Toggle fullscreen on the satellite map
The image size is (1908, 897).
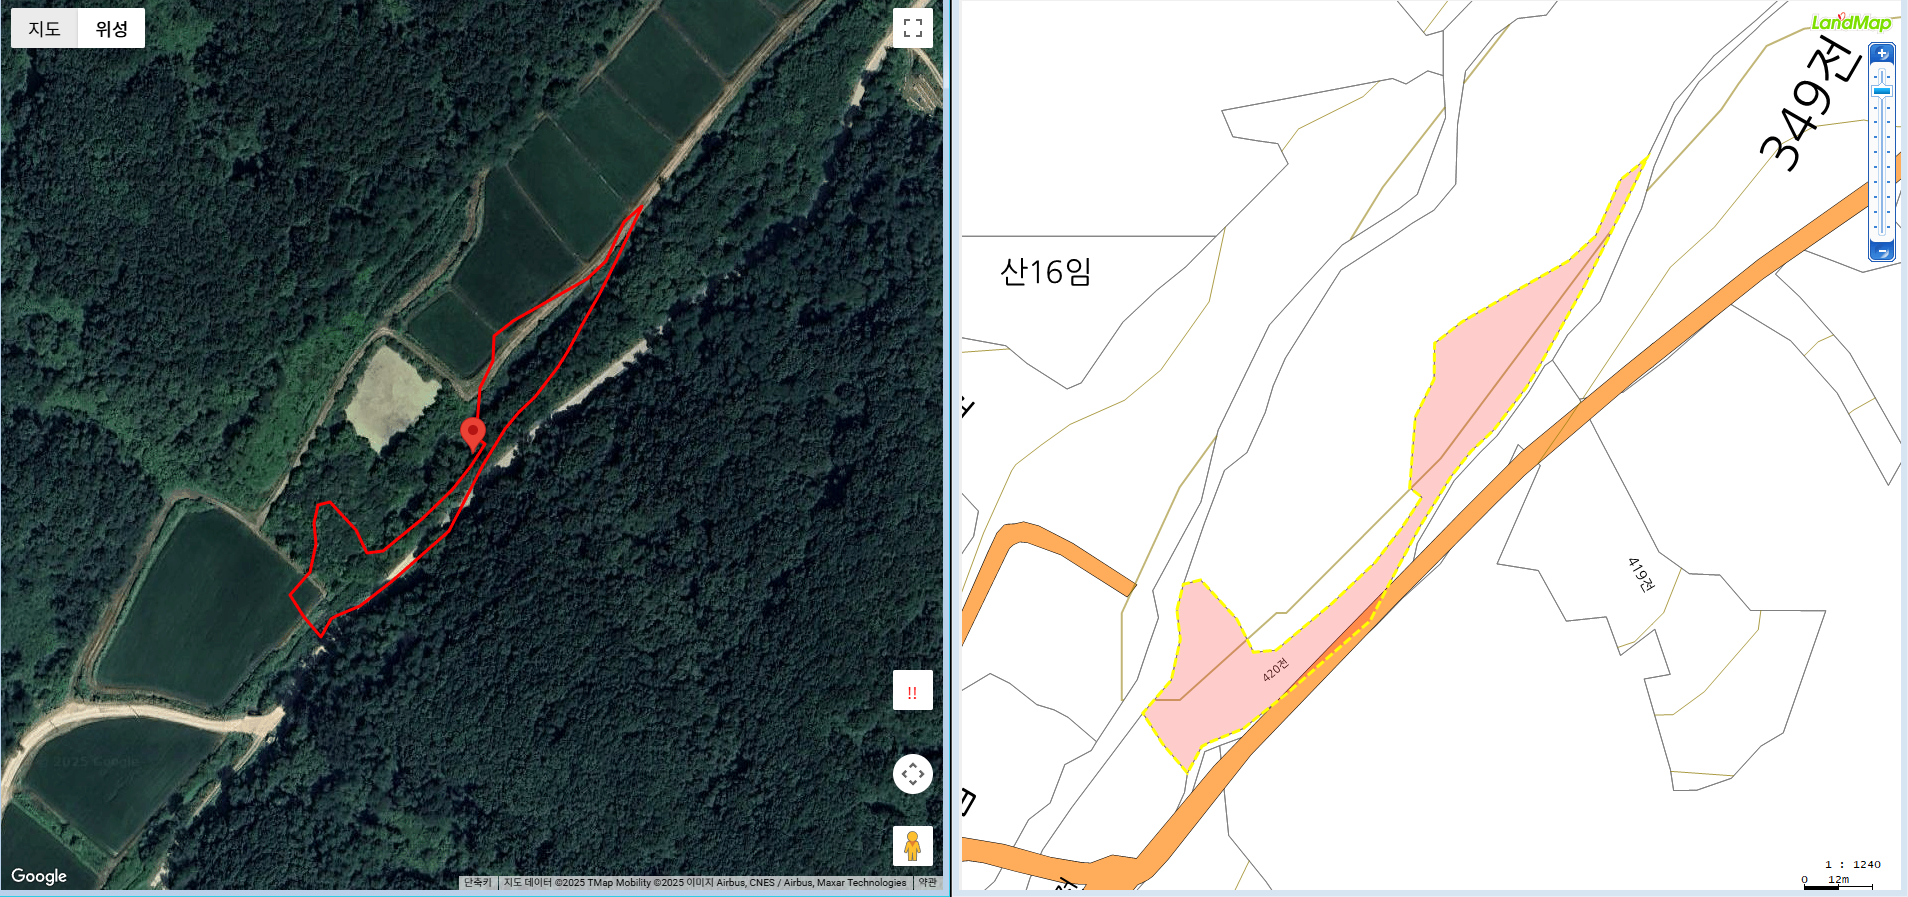click(x=912, y=28)
